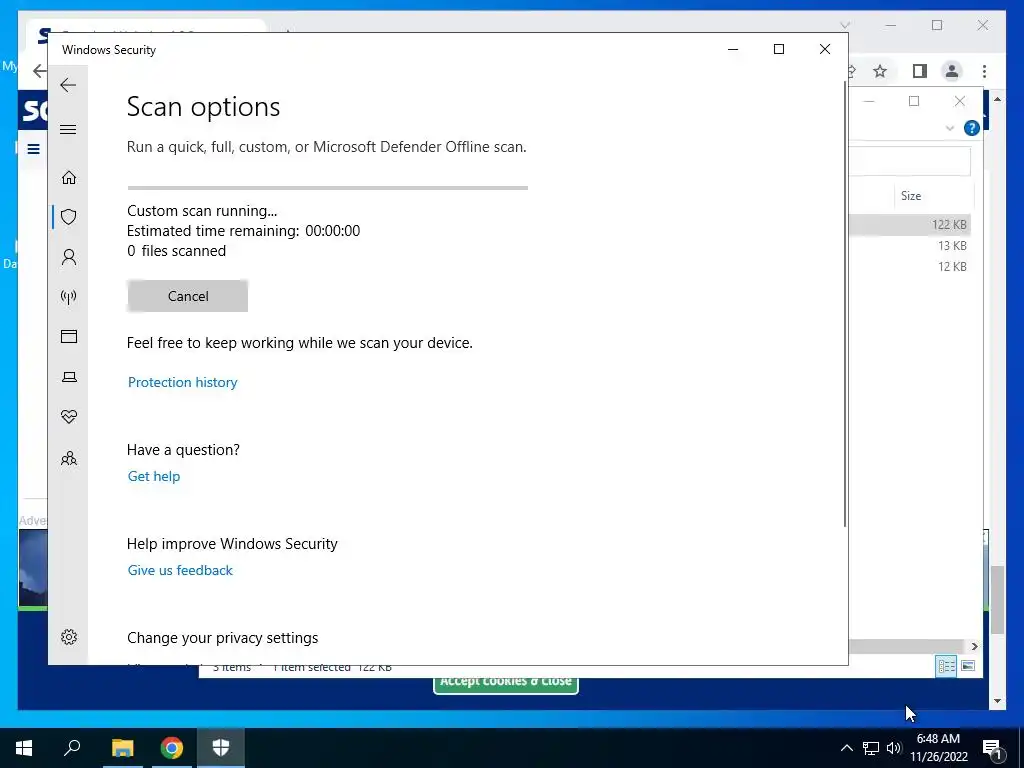Select Virus & threat protection shield icon
This screenshot has height=768, width=1024.
tap(69, 217)
